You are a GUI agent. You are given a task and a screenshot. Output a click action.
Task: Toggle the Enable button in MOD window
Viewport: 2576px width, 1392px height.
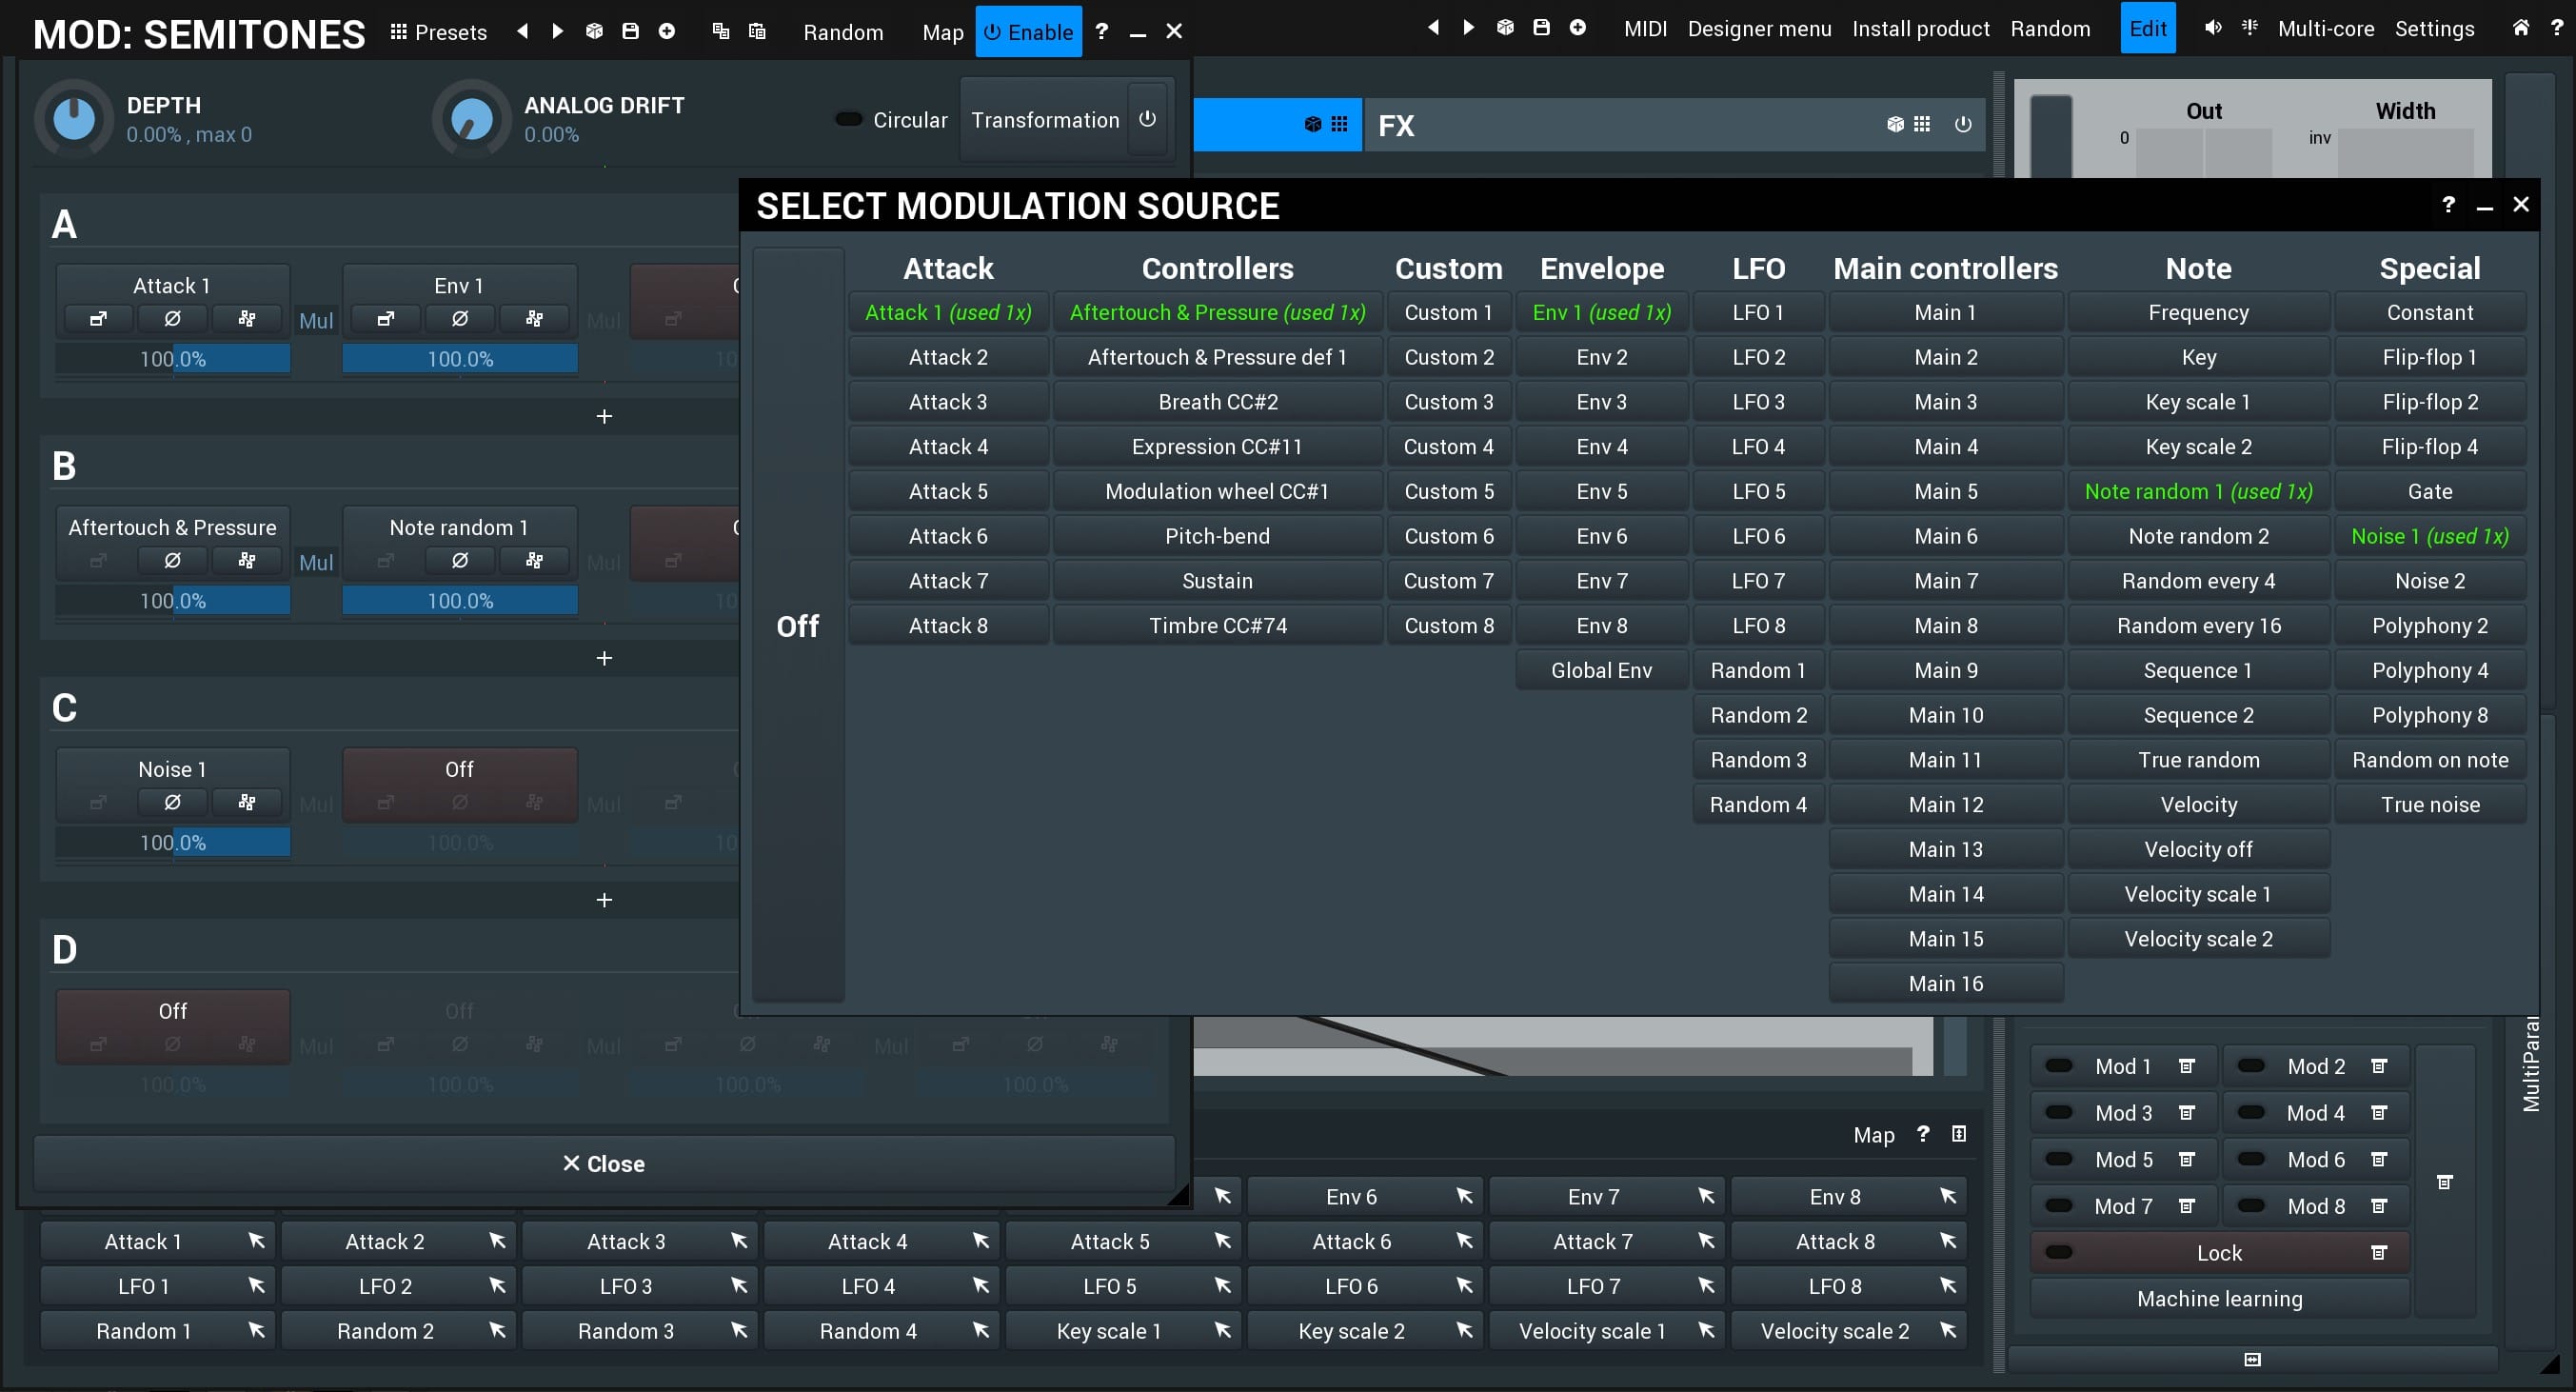tap(1028, 32)
